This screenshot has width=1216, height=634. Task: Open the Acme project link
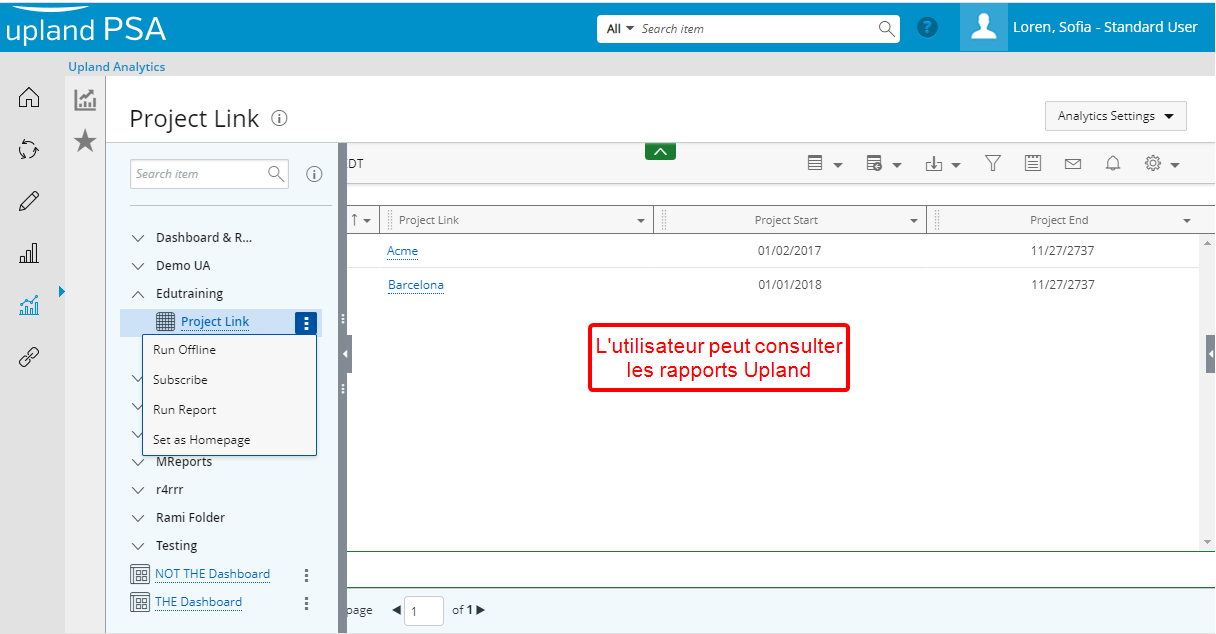click(402, 251)
